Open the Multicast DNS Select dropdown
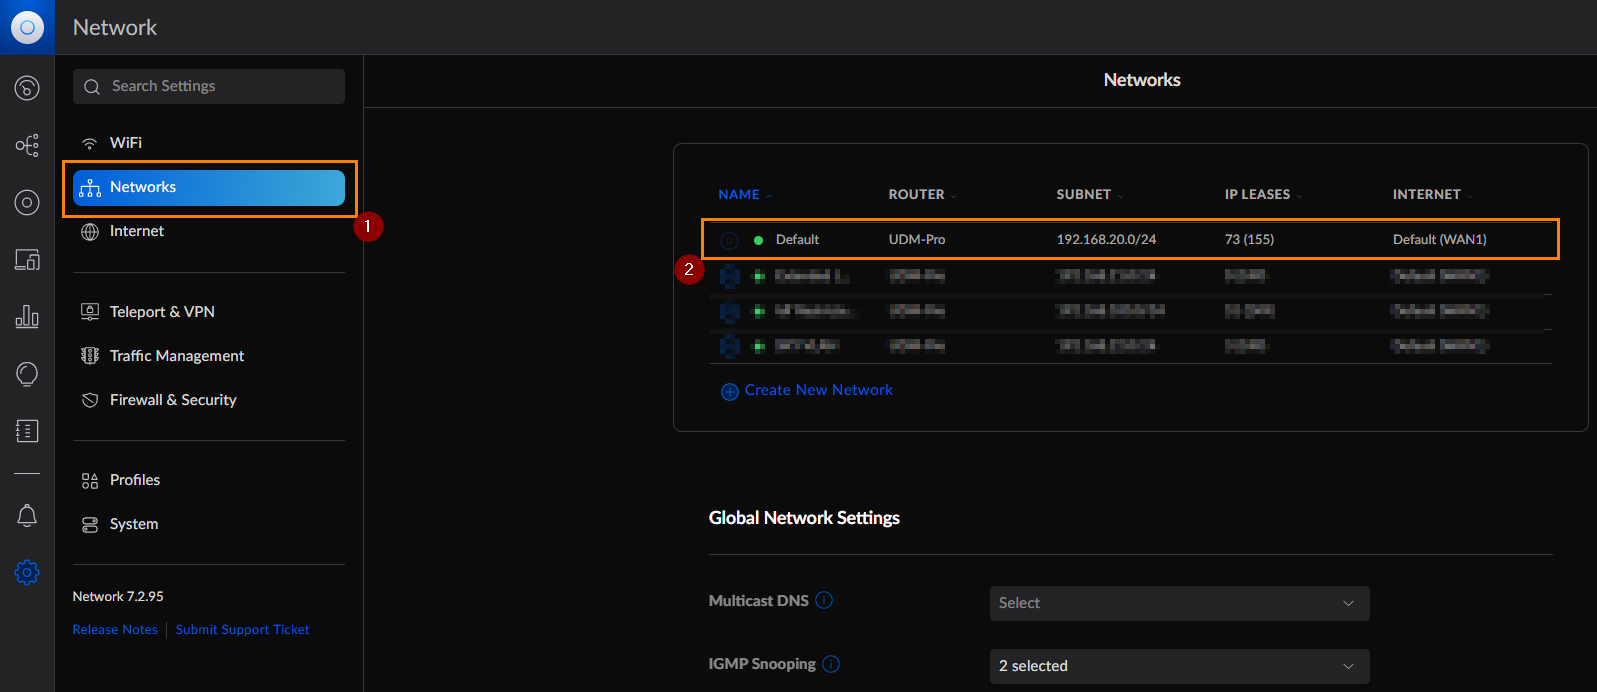 pos(1179,603)
